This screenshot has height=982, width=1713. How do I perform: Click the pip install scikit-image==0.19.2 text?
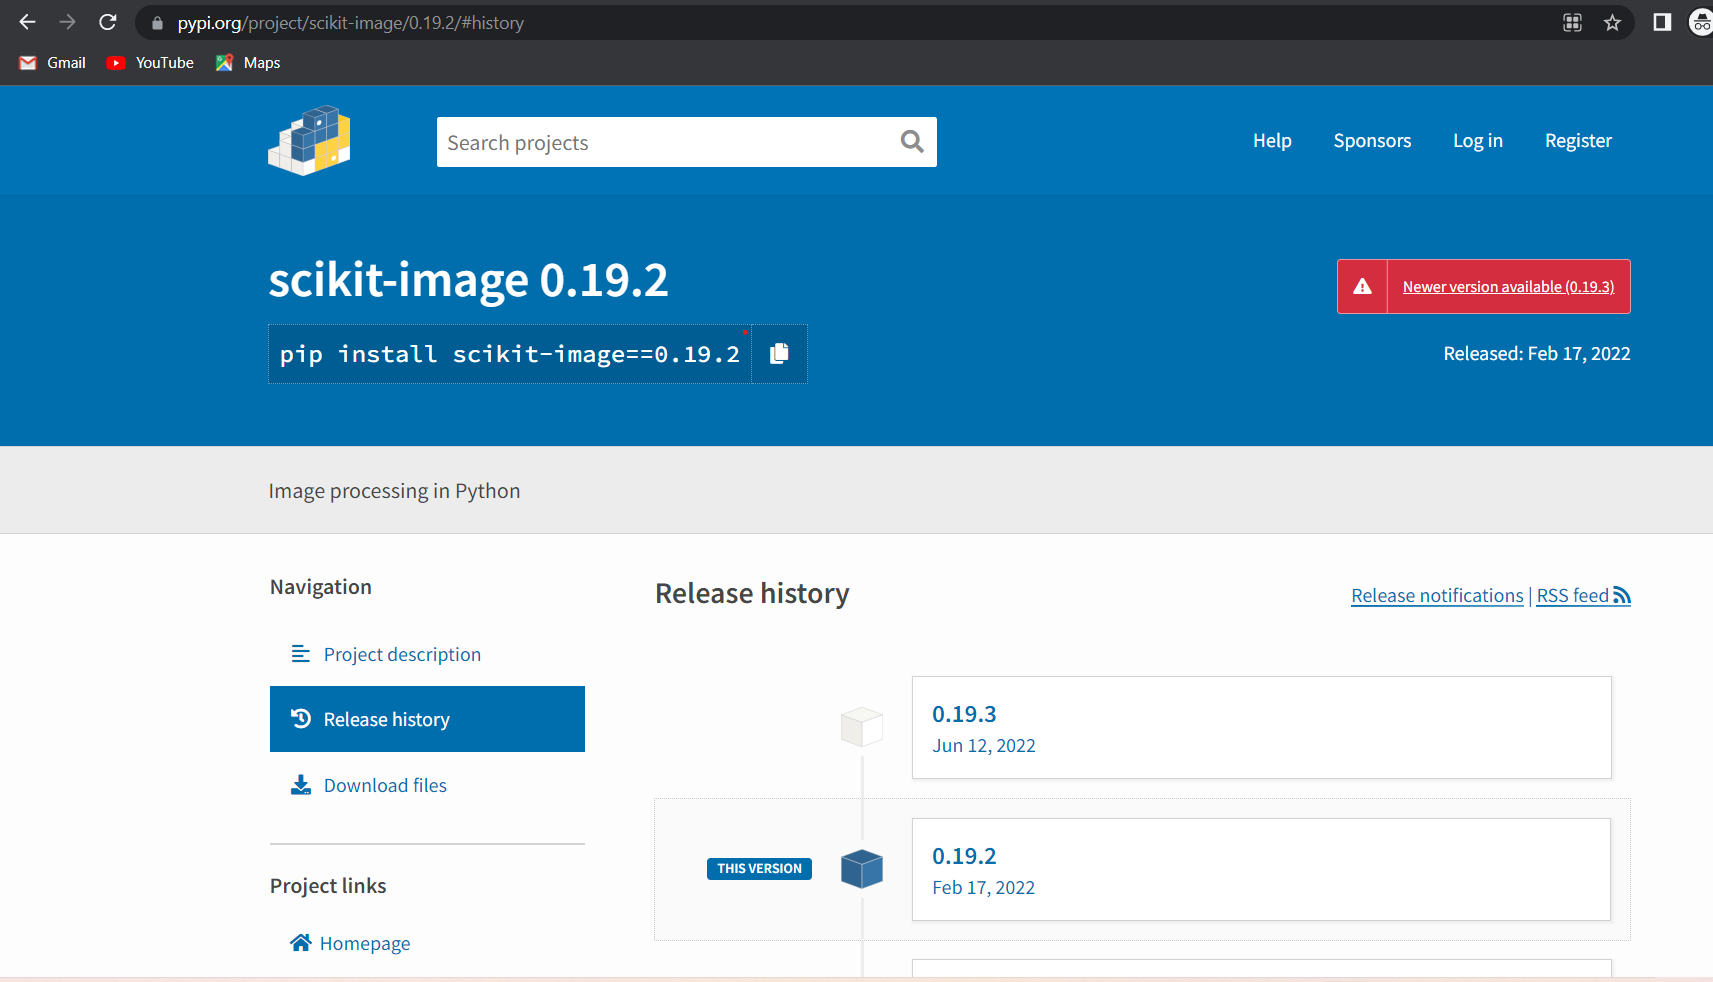click(x=510, y=354)
